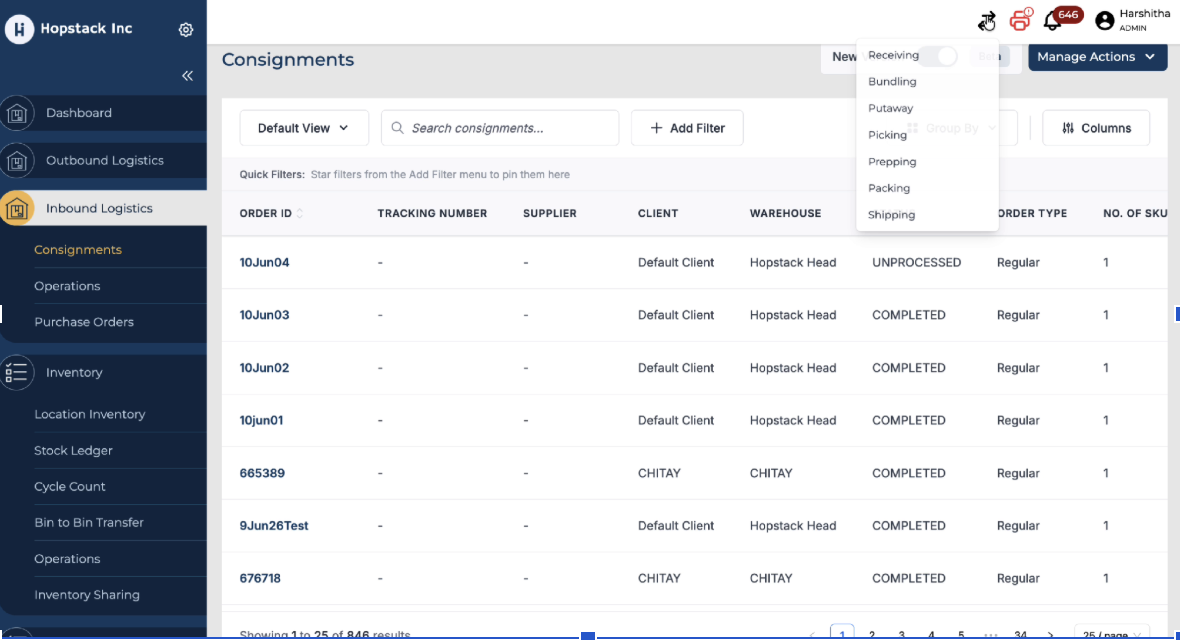Image resolution: width=1180 pixels, height=640 pixels.
Task: Click the Dashboard warehouse icon
Action: (17, 114)
